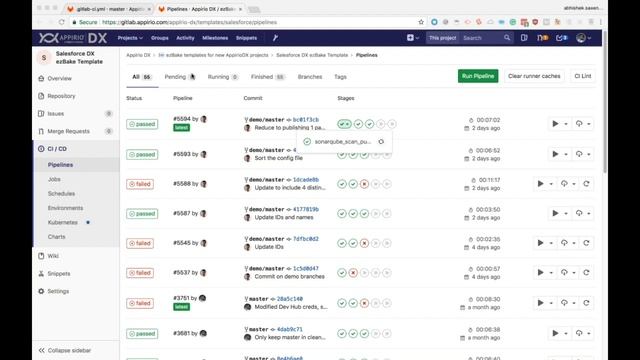Click the Run Pipeline button
640x360 pixels.
[478, 76]
